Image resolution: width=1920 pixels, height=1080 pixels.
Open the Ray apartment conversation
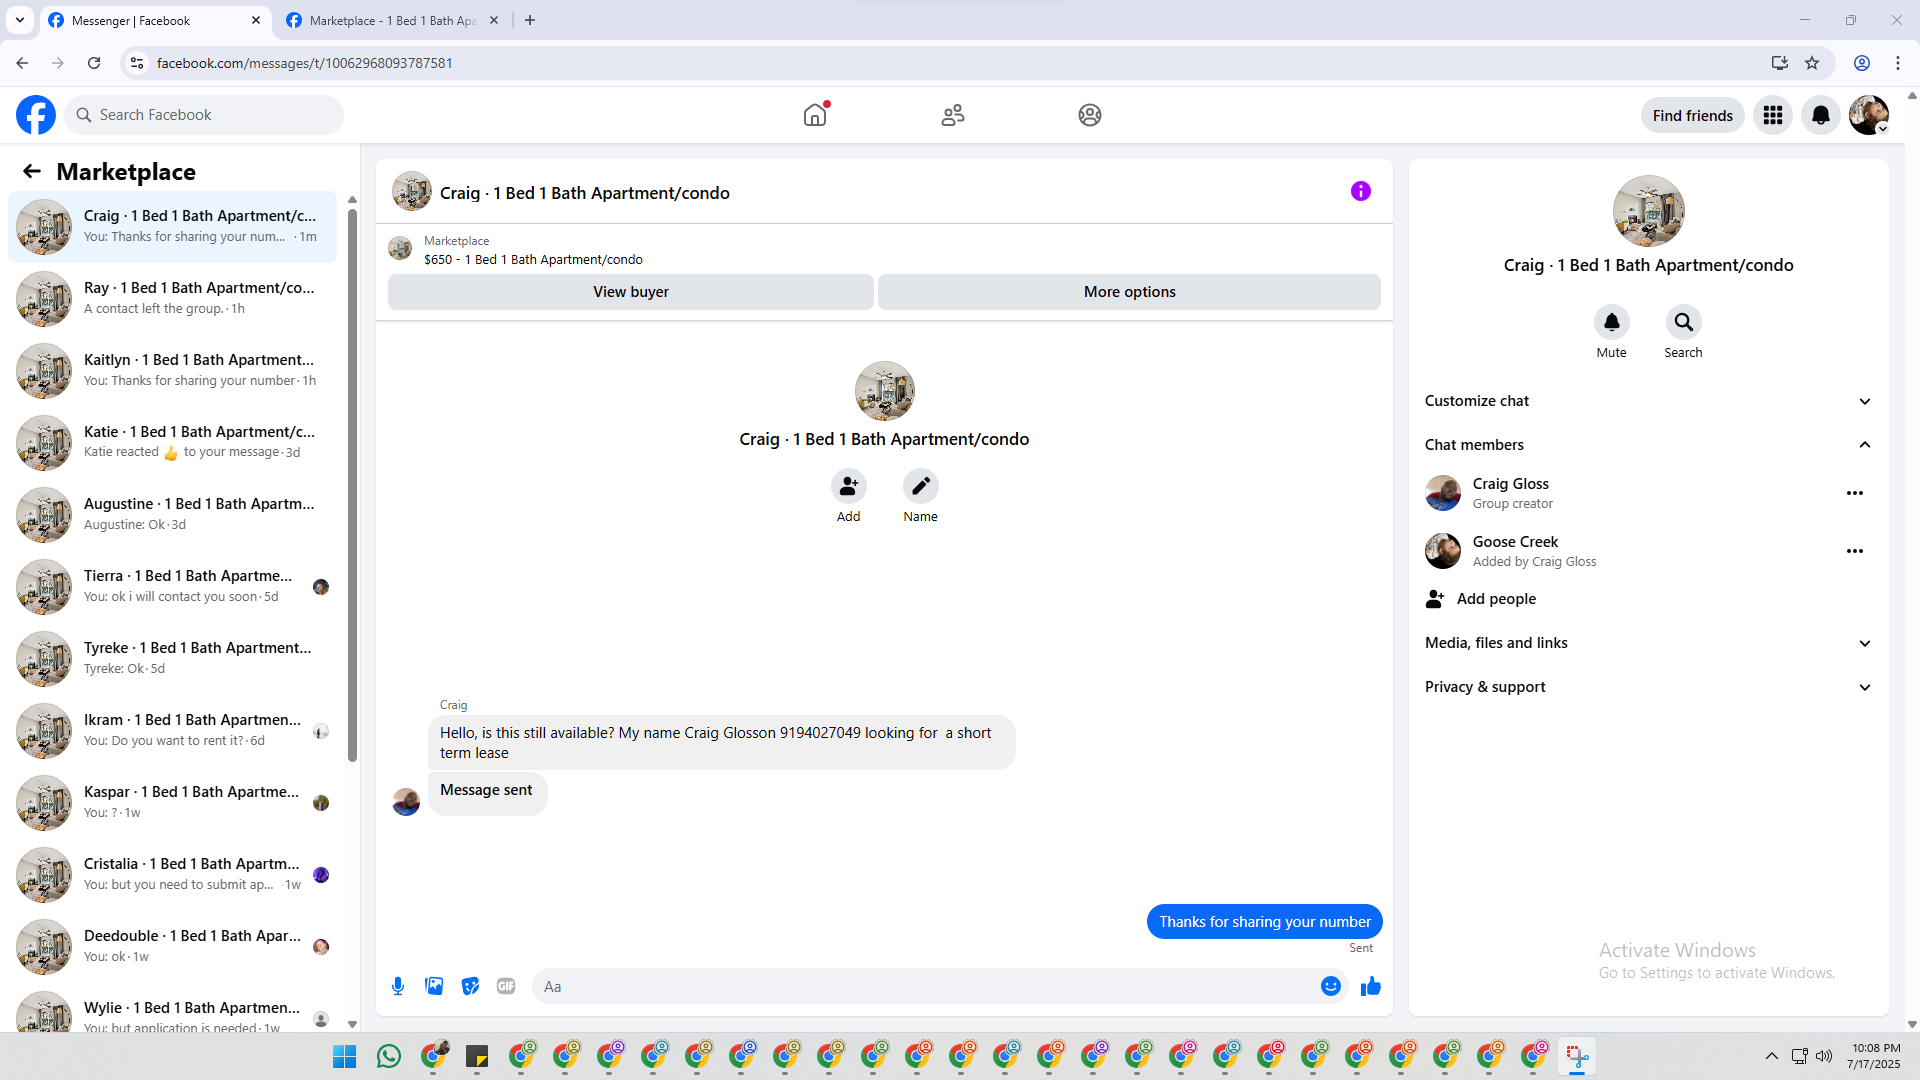[x=173, y=298]
